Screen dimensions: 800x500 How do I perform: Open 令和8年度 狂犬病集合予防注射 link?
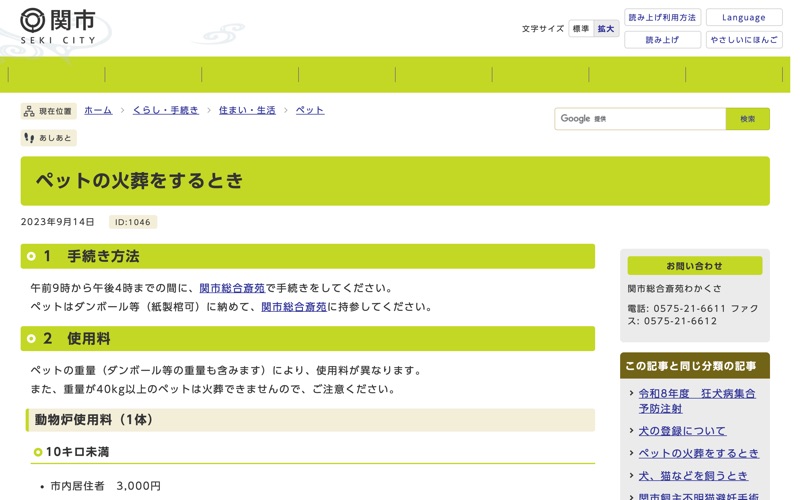[x=697, y=401]
